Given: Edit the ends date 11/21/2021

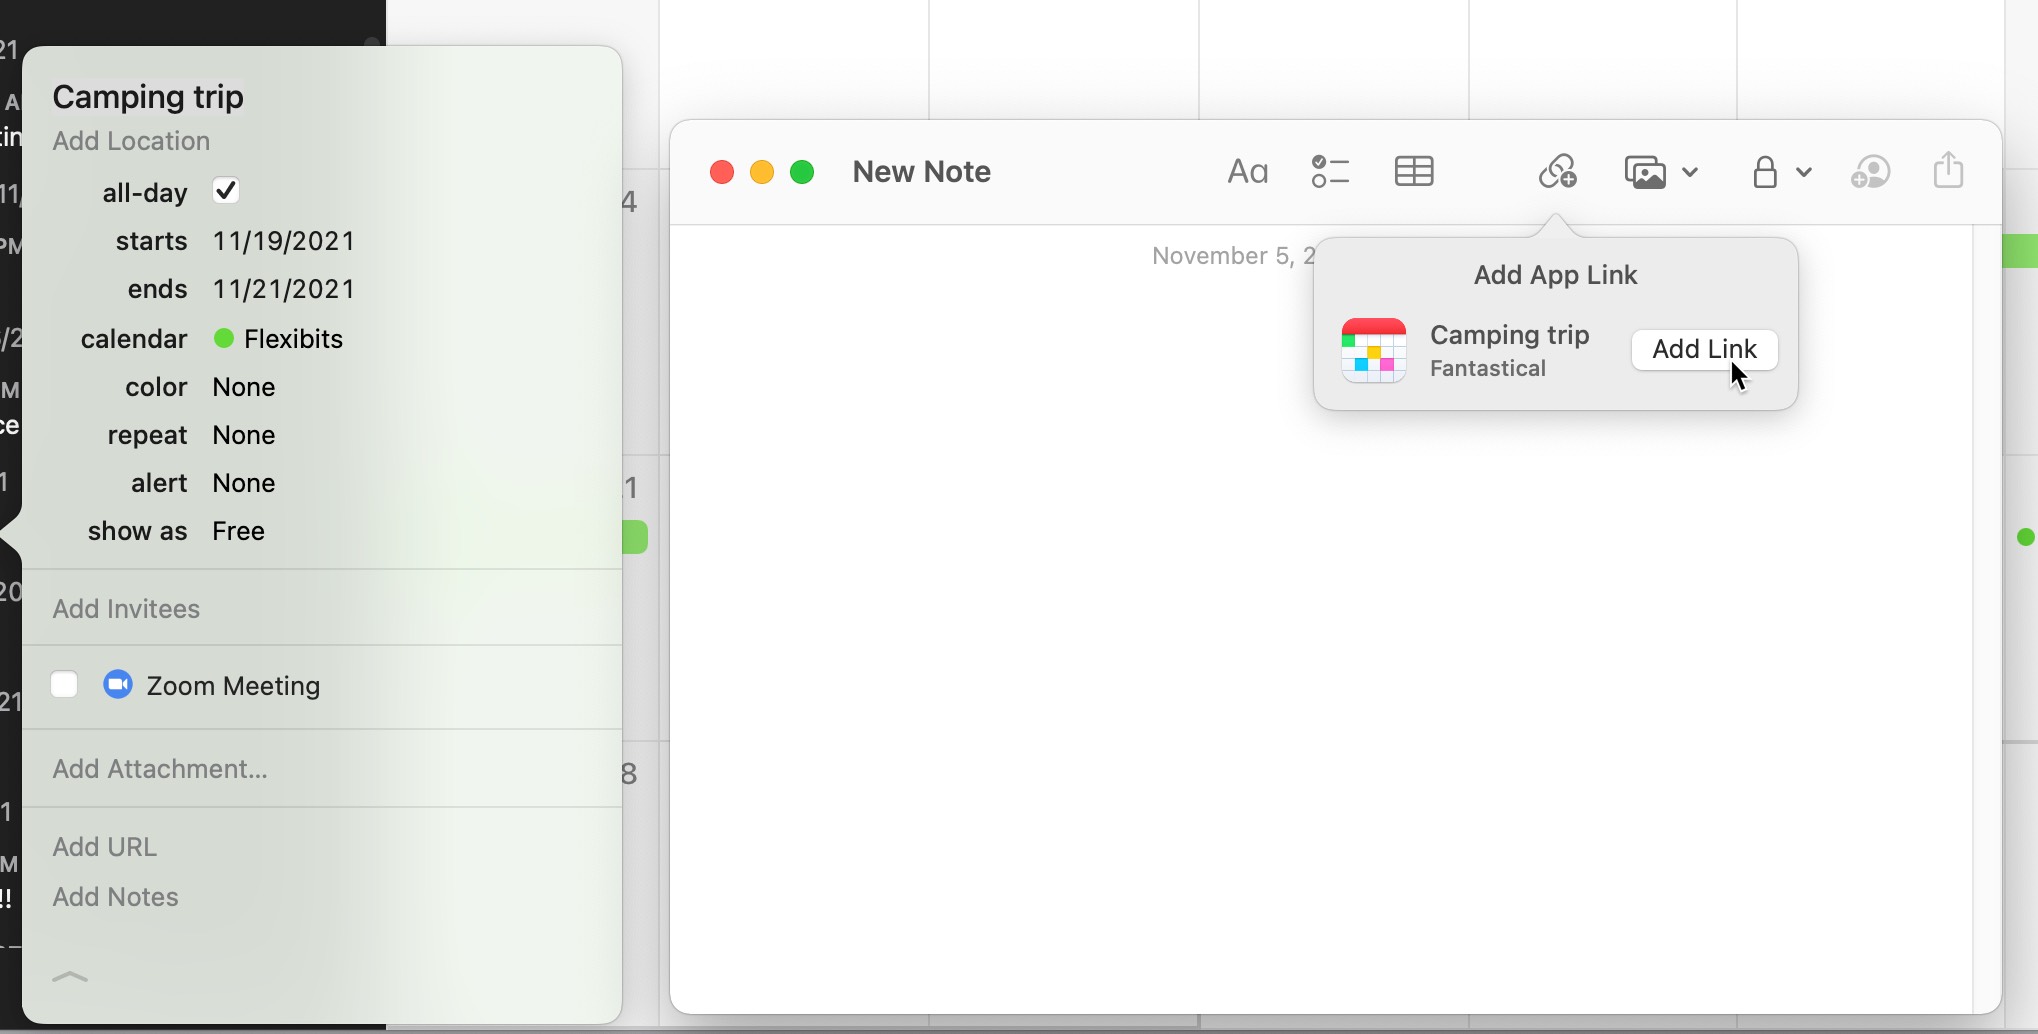Looking at the screenshot, I should coord(284,289).
